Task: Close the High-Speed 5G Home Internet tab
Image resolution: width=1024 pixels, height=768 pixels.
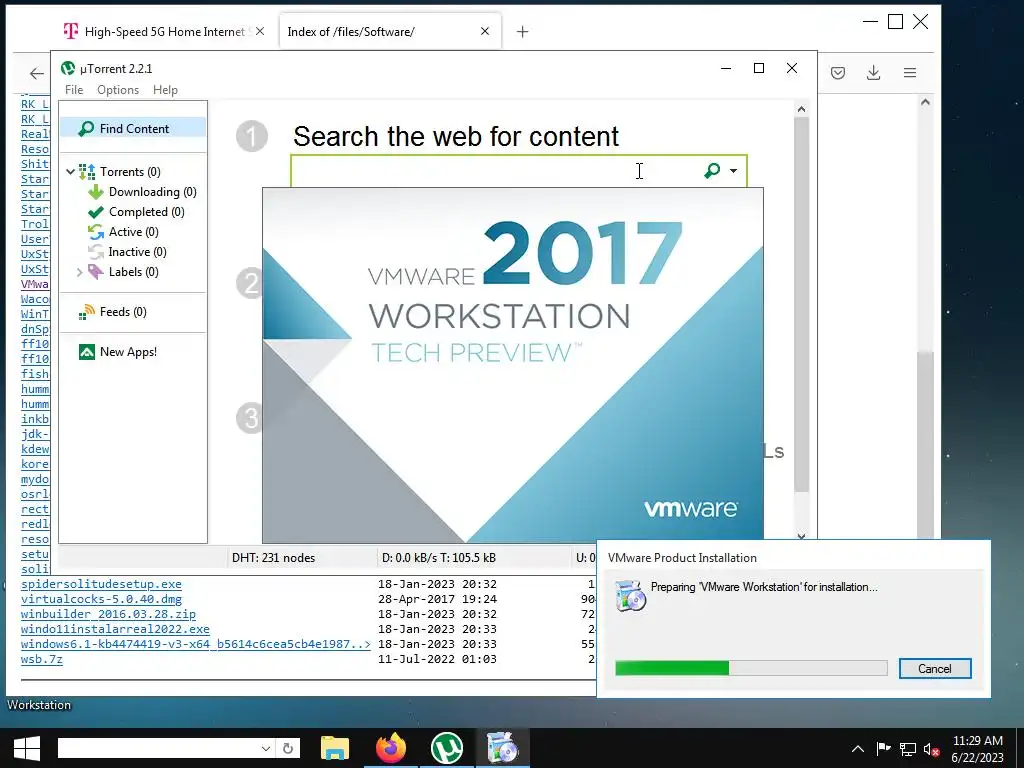Action: point(260,31)
